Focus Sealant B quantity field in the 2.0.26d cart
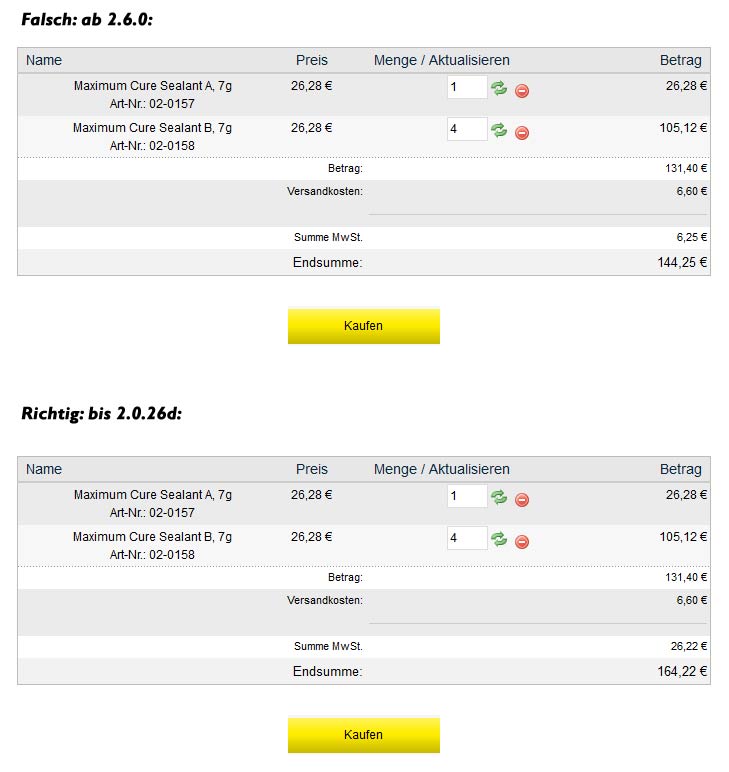 466,538
